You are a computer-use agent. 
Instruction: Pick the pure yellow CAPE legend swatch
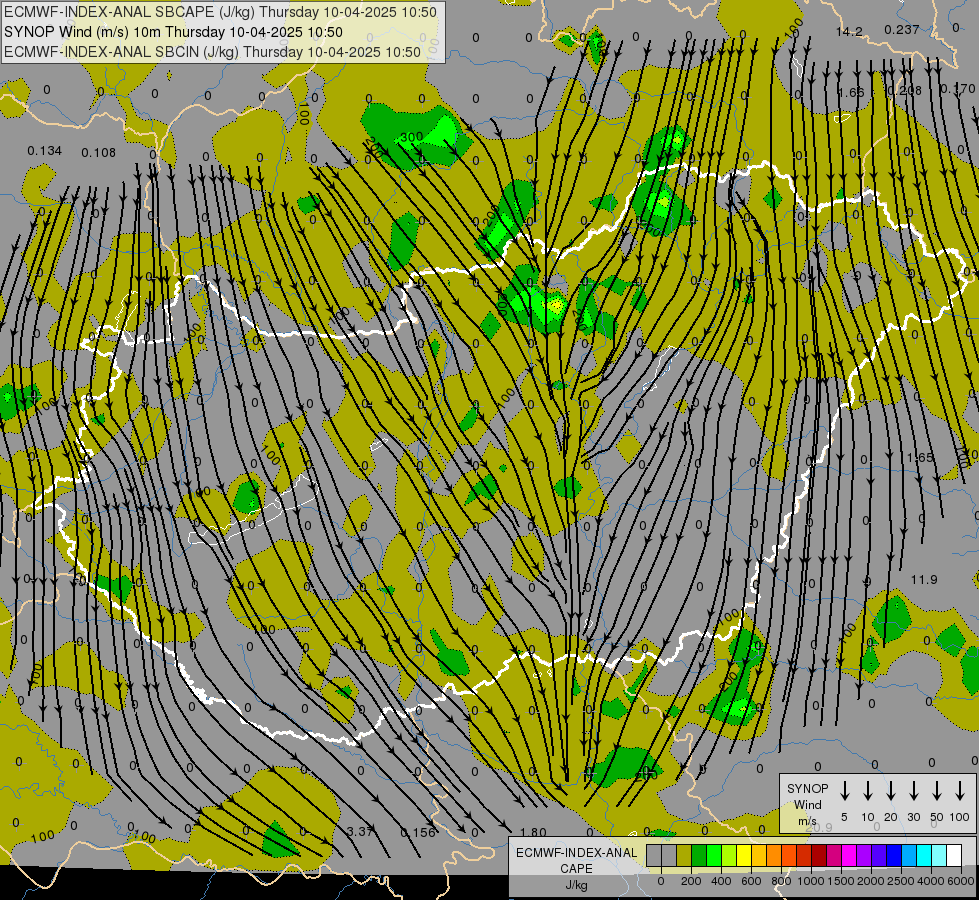(744, 855)
